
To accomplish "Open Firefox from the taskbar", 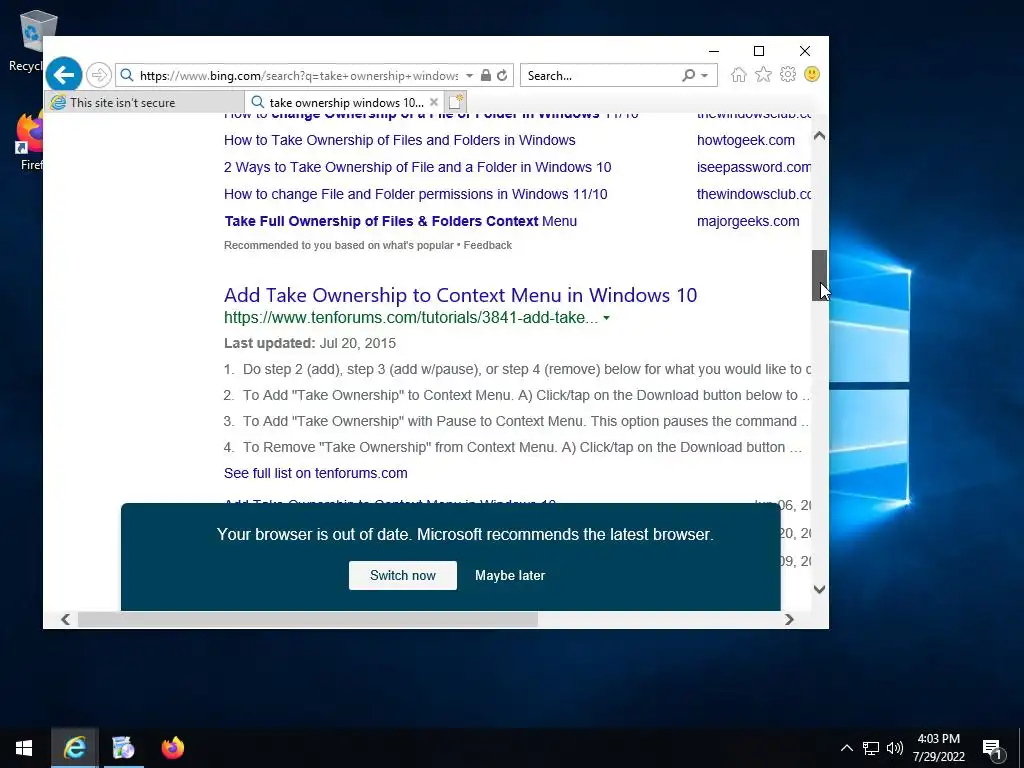I will [172, 748].
